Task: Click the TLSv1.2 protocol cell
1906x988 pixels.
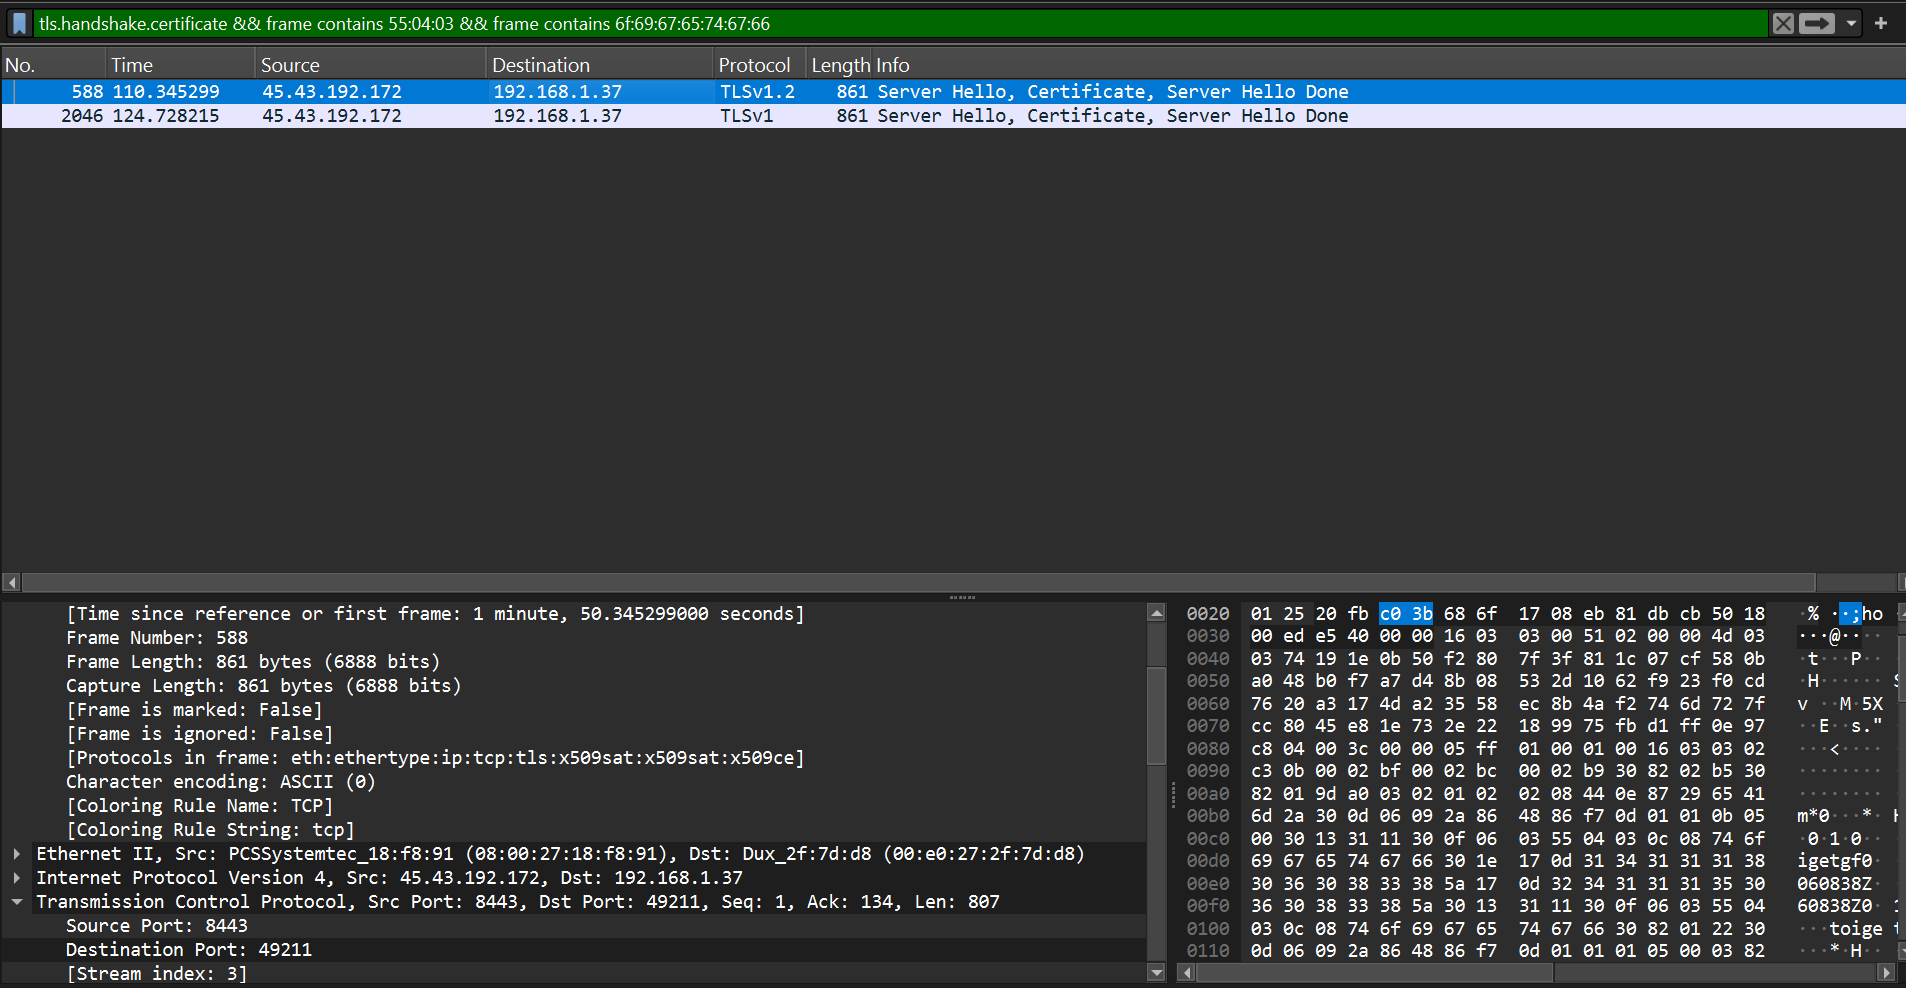Action: click(x=758, y=92)
